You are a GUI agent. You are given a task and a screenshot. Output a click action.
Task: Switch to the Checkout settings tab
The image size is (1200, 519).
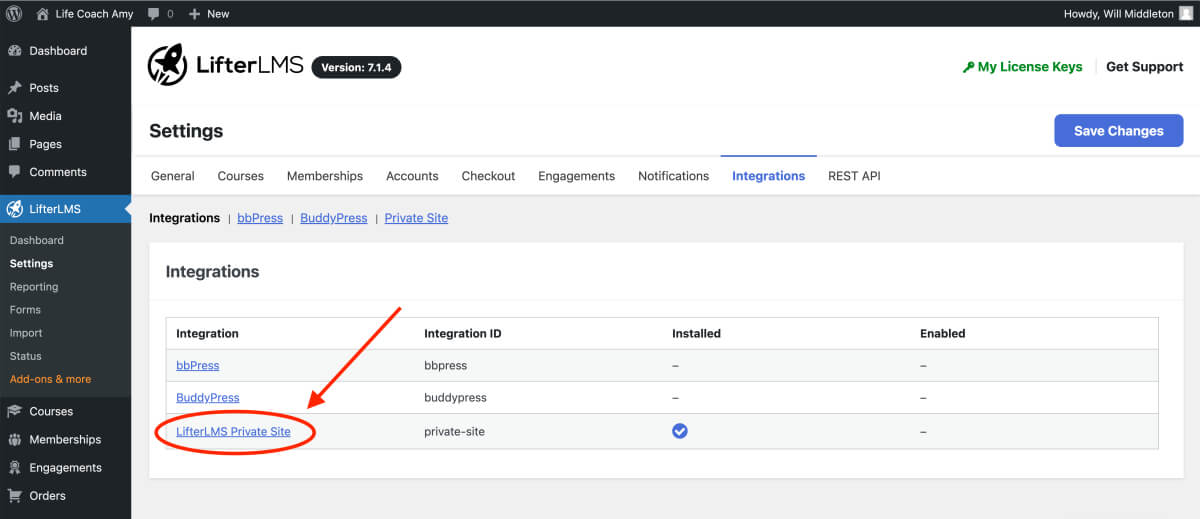pyautogui.click(x=488, y=176)
